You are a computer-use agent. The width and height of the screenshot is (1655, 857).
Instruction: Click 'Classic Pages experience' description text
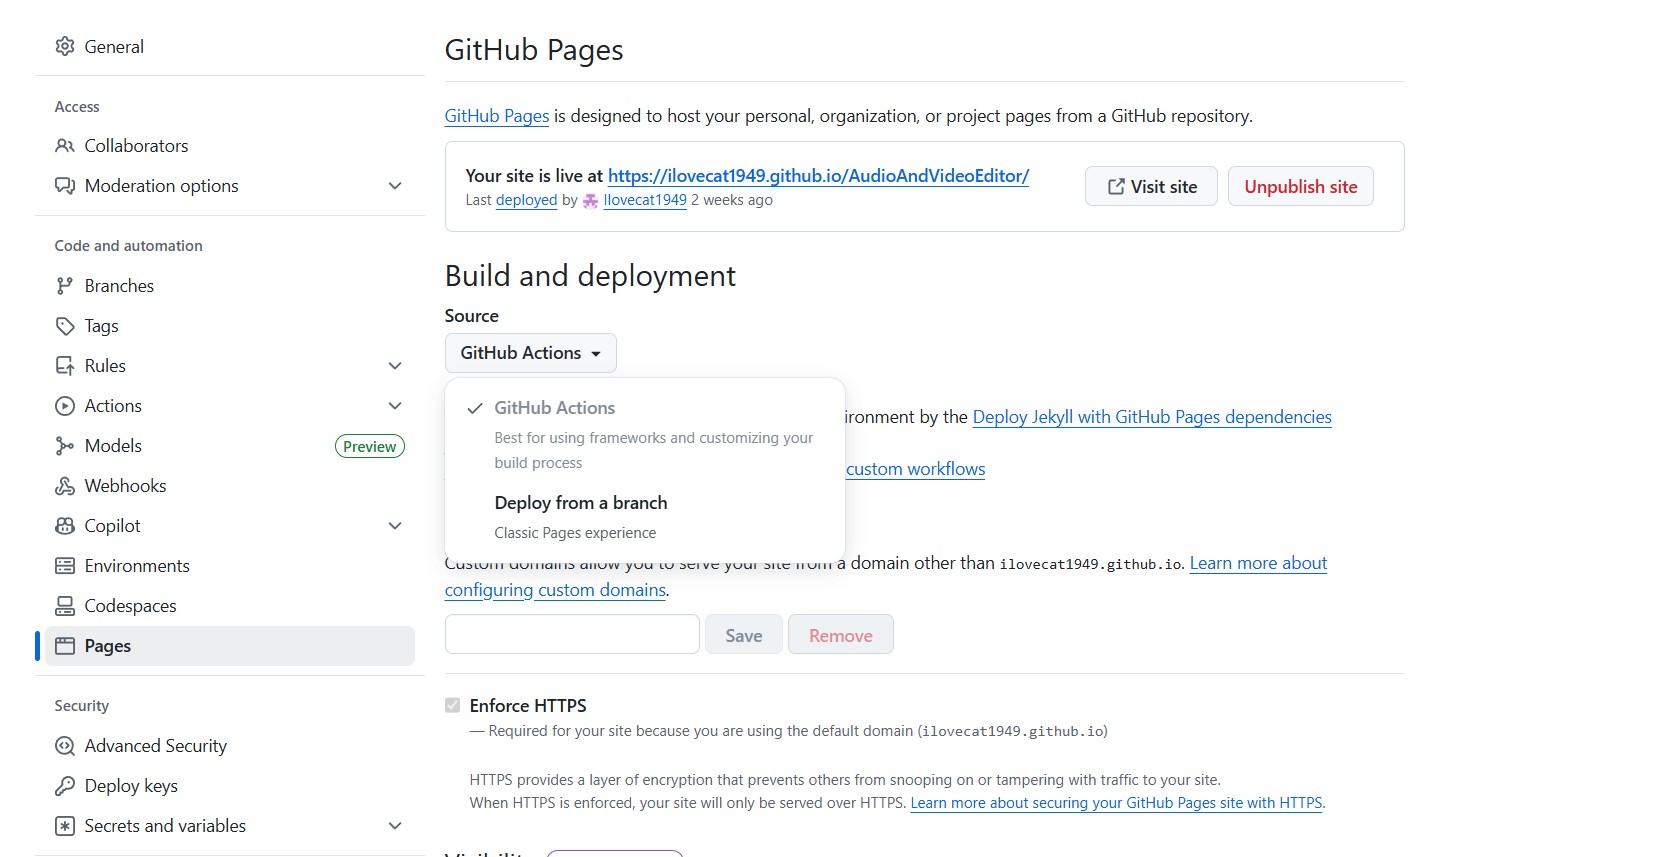tap(575, 533)
